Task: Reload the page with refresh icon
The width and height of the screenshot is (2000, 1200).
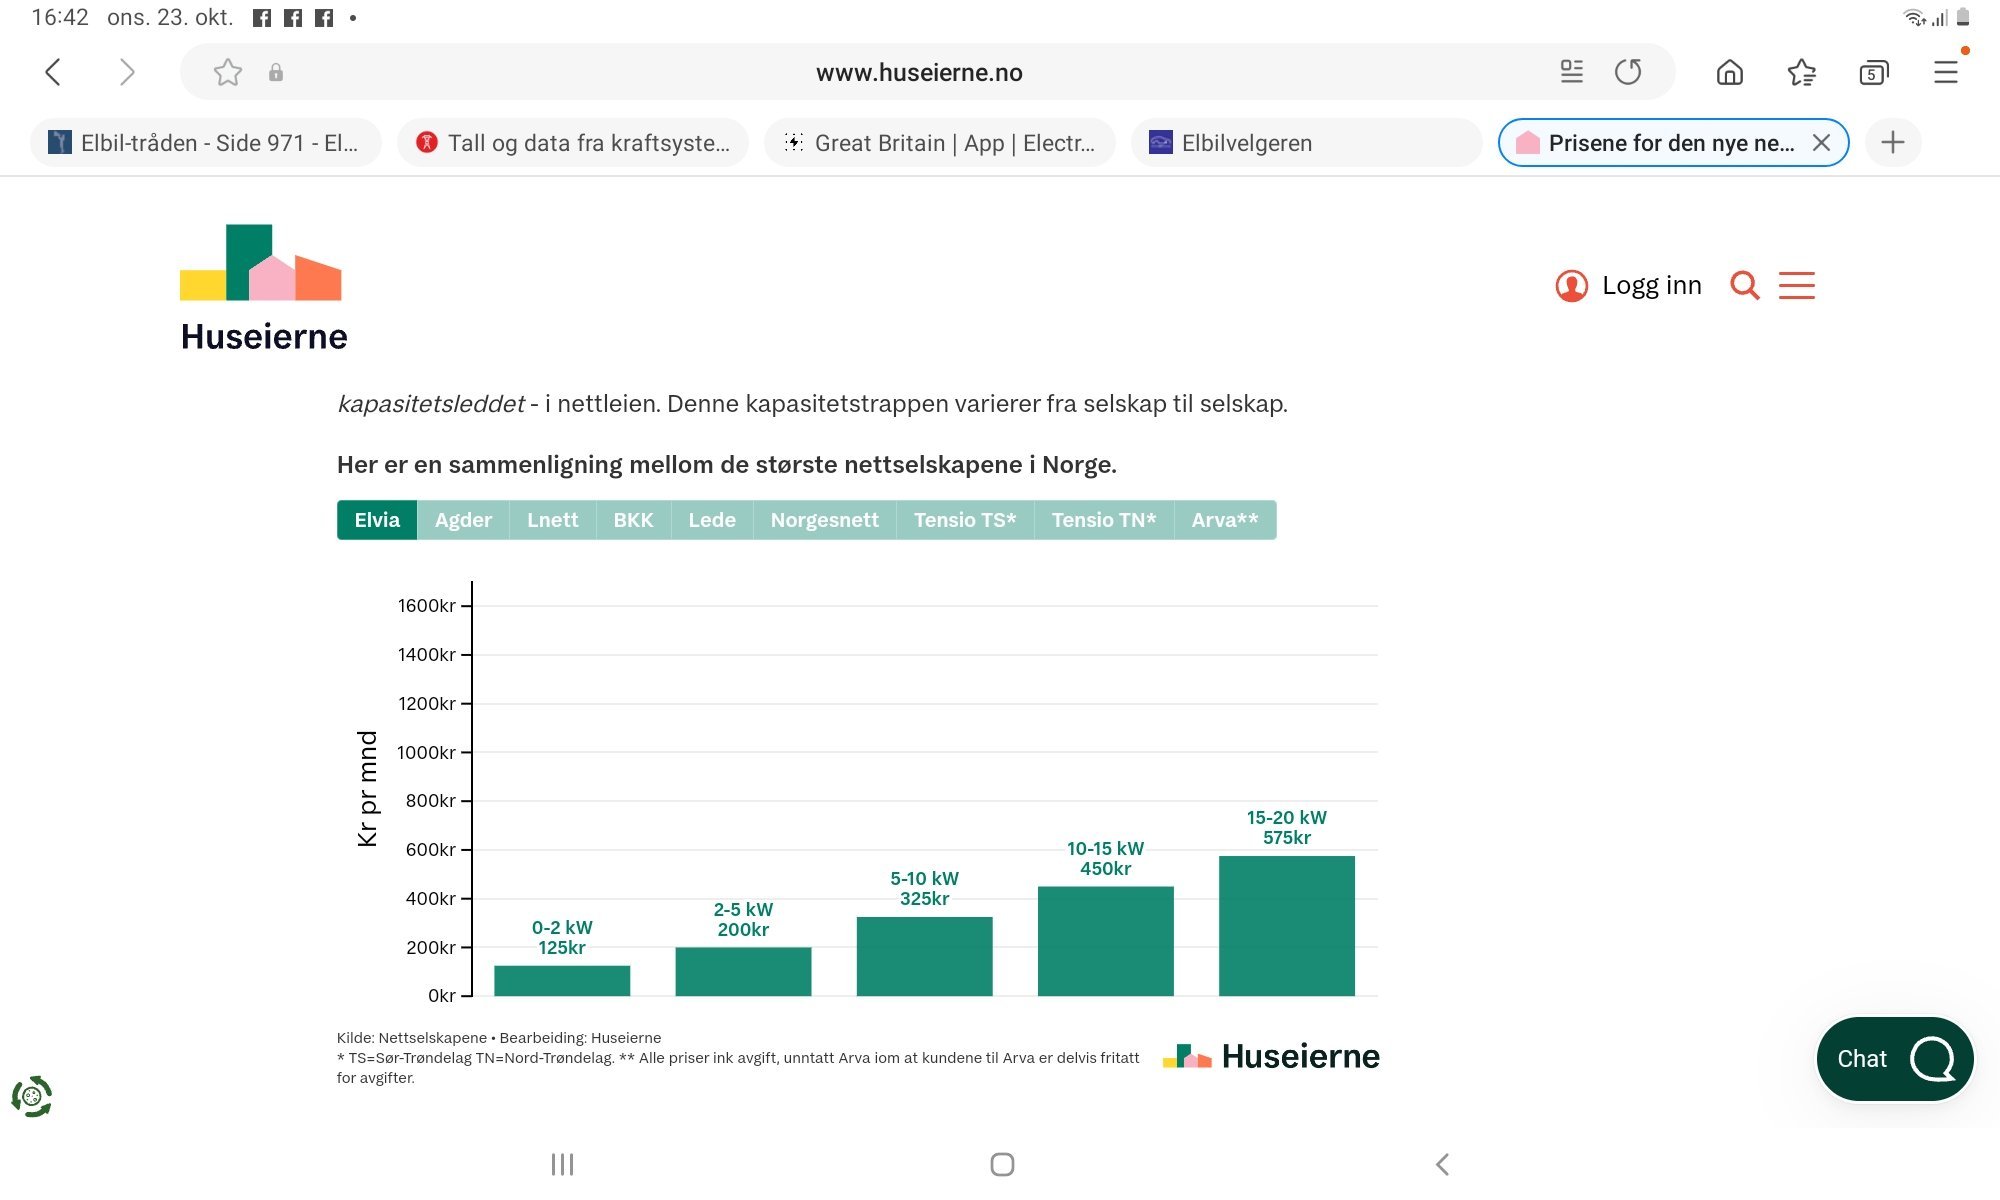Action: click(x=1628, y=72)
